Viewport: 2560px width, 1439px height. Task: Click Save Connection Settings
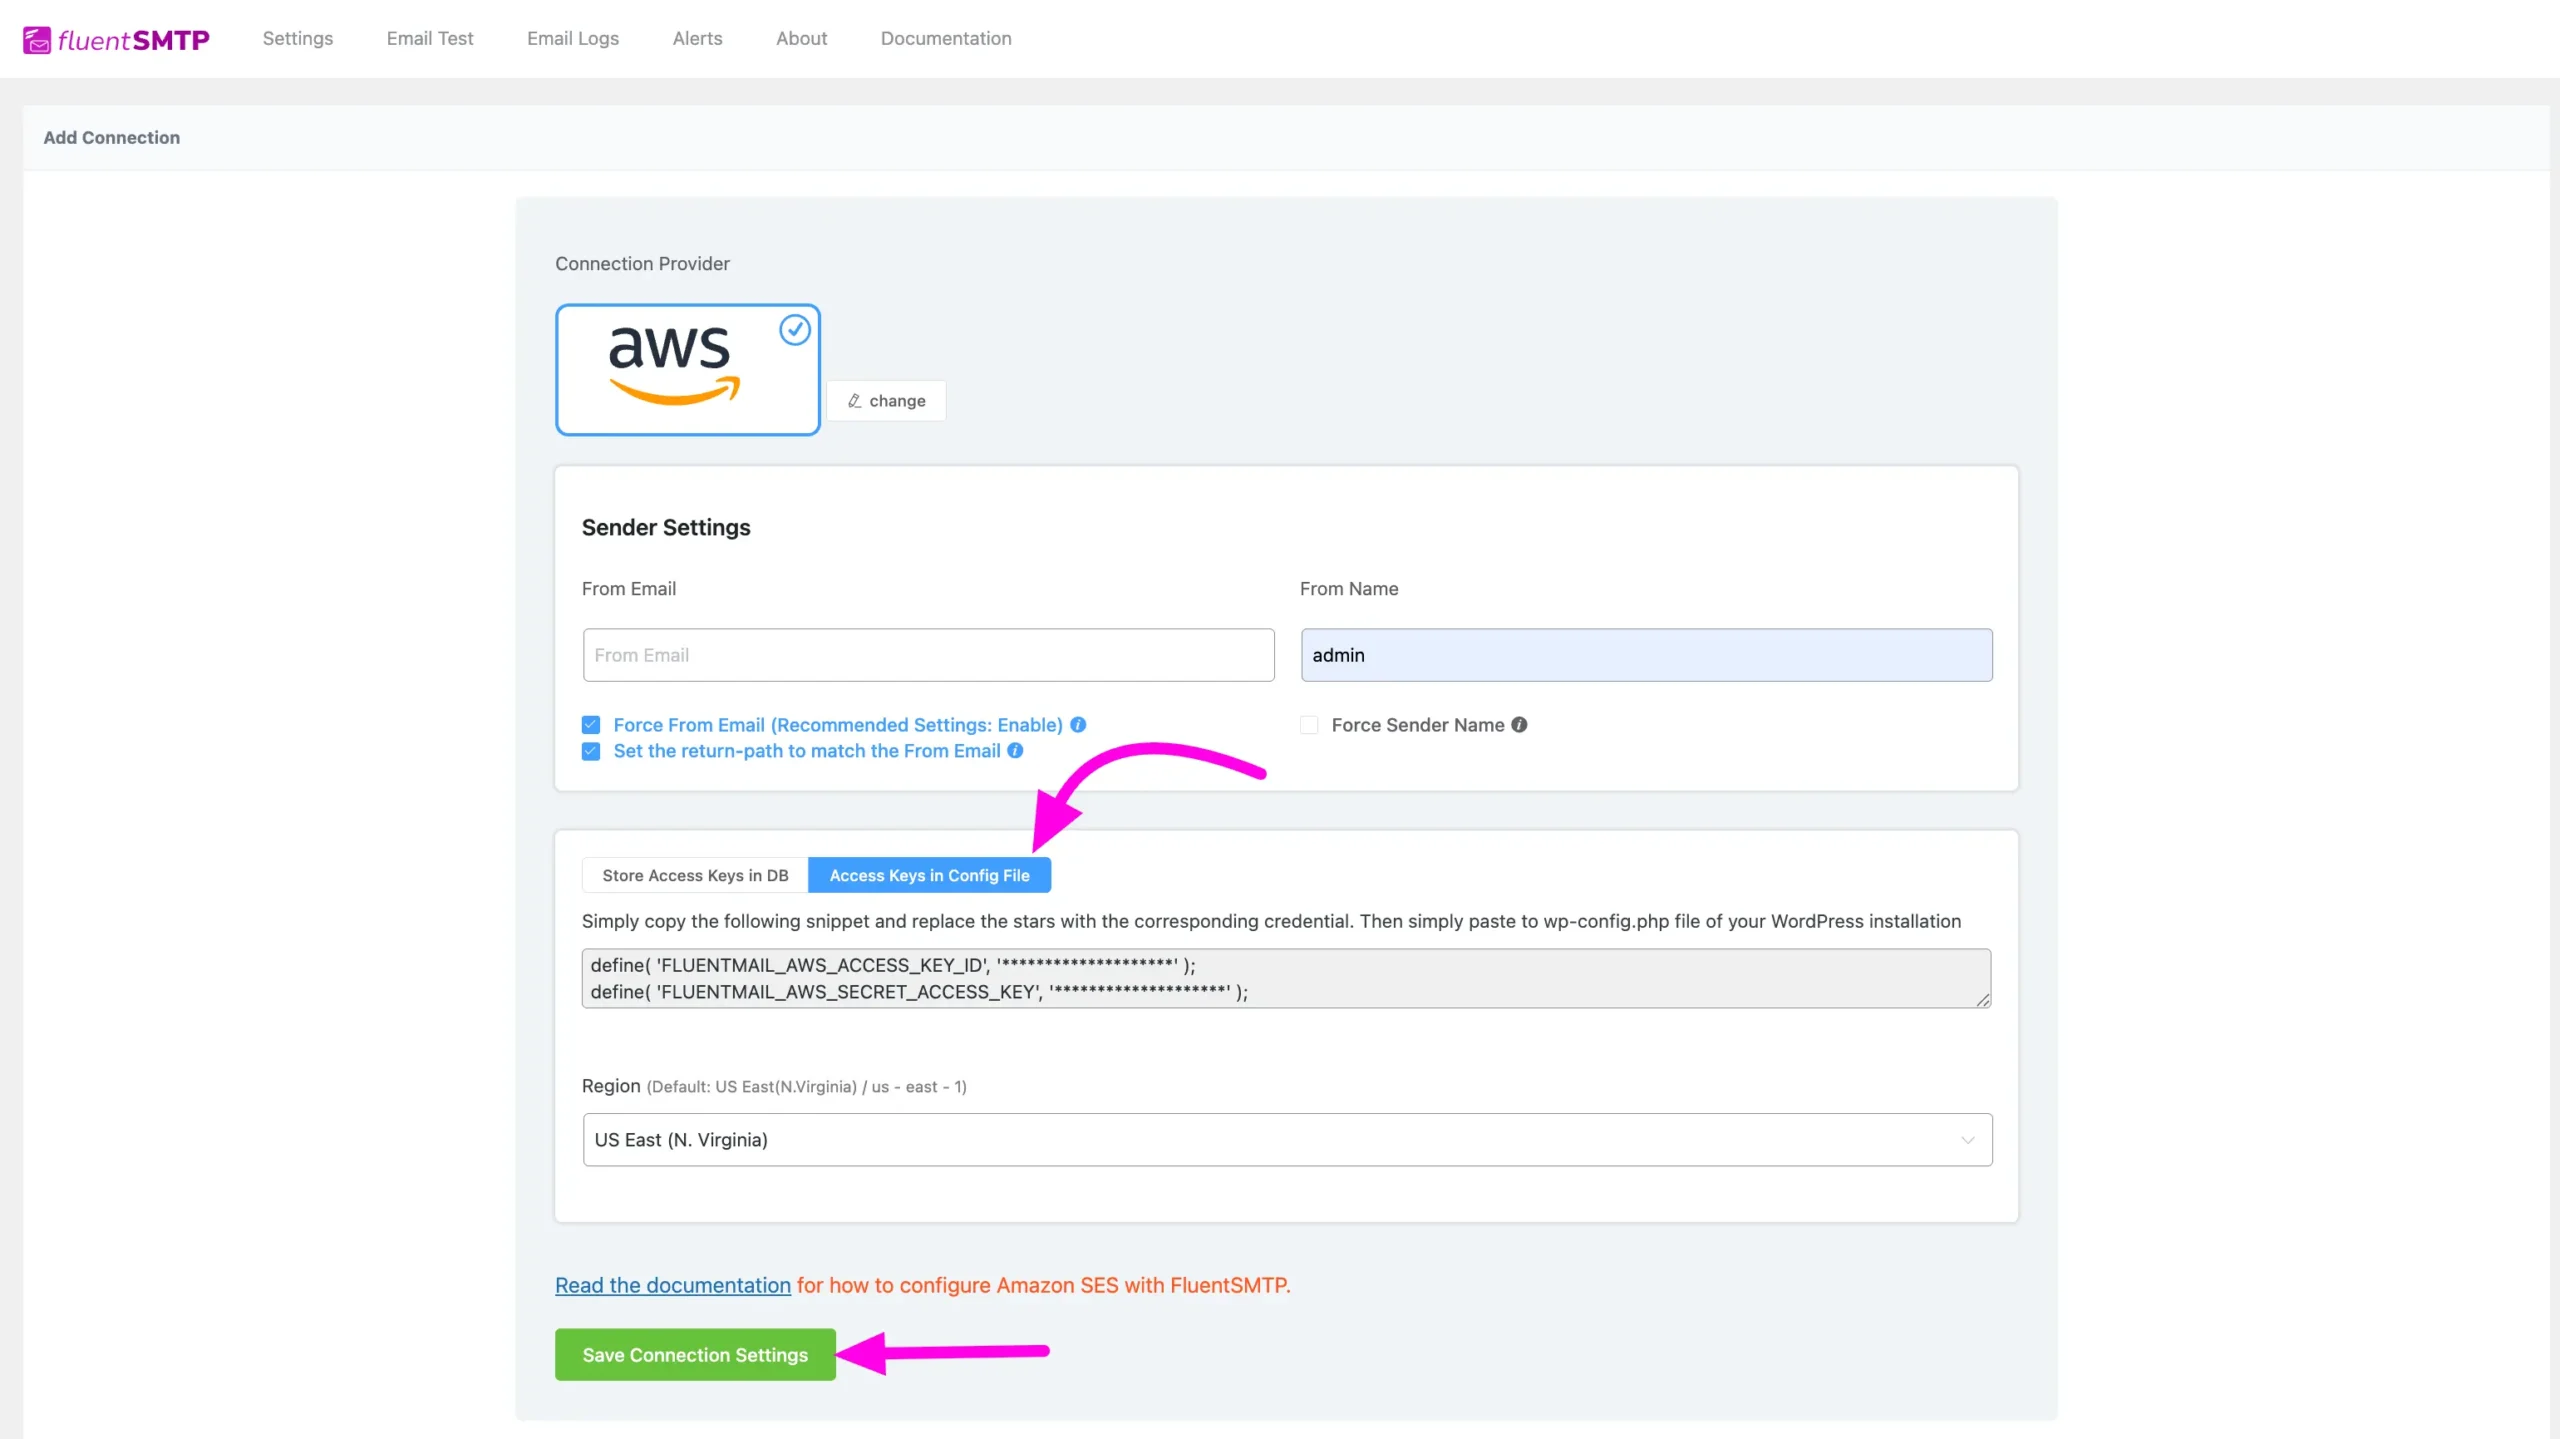(695, 1354)
